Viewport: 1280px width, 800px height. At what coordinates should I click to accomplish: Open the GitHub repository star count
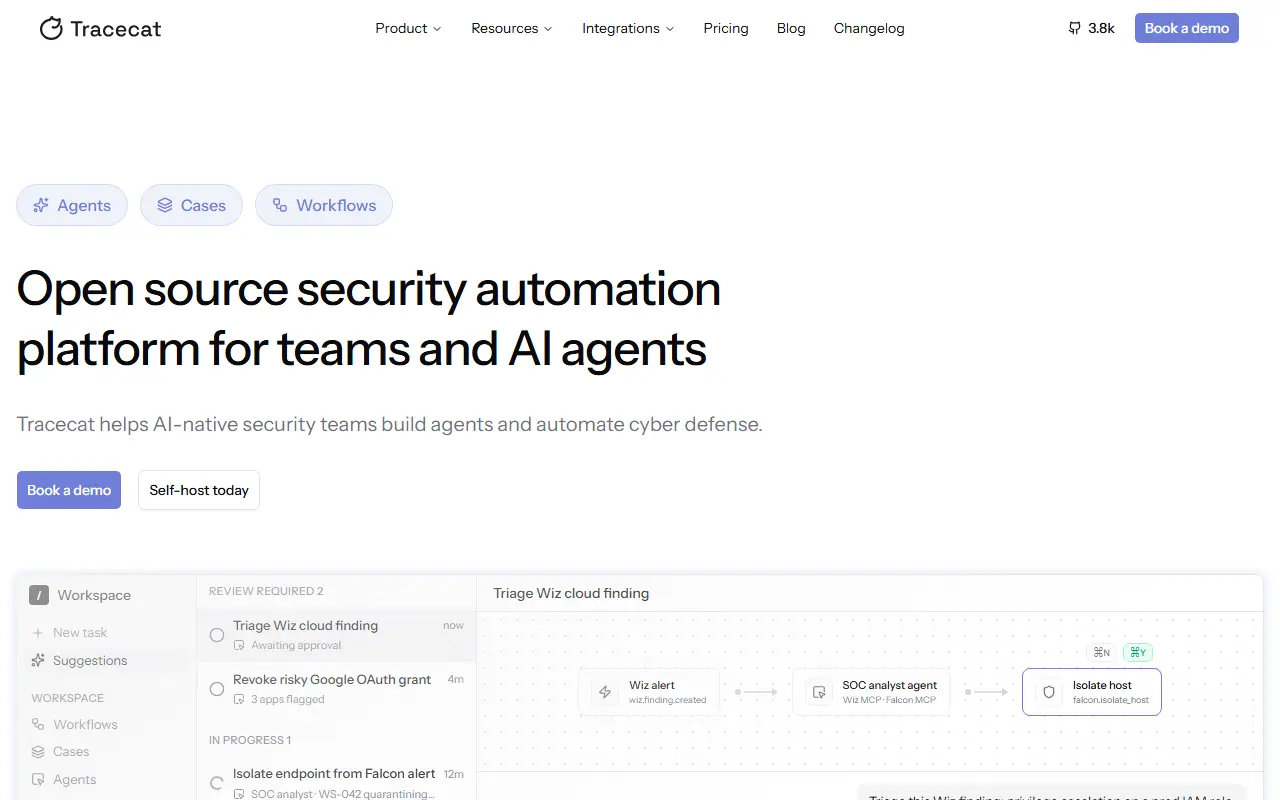pyautogui.click(x=1091, y=28)
